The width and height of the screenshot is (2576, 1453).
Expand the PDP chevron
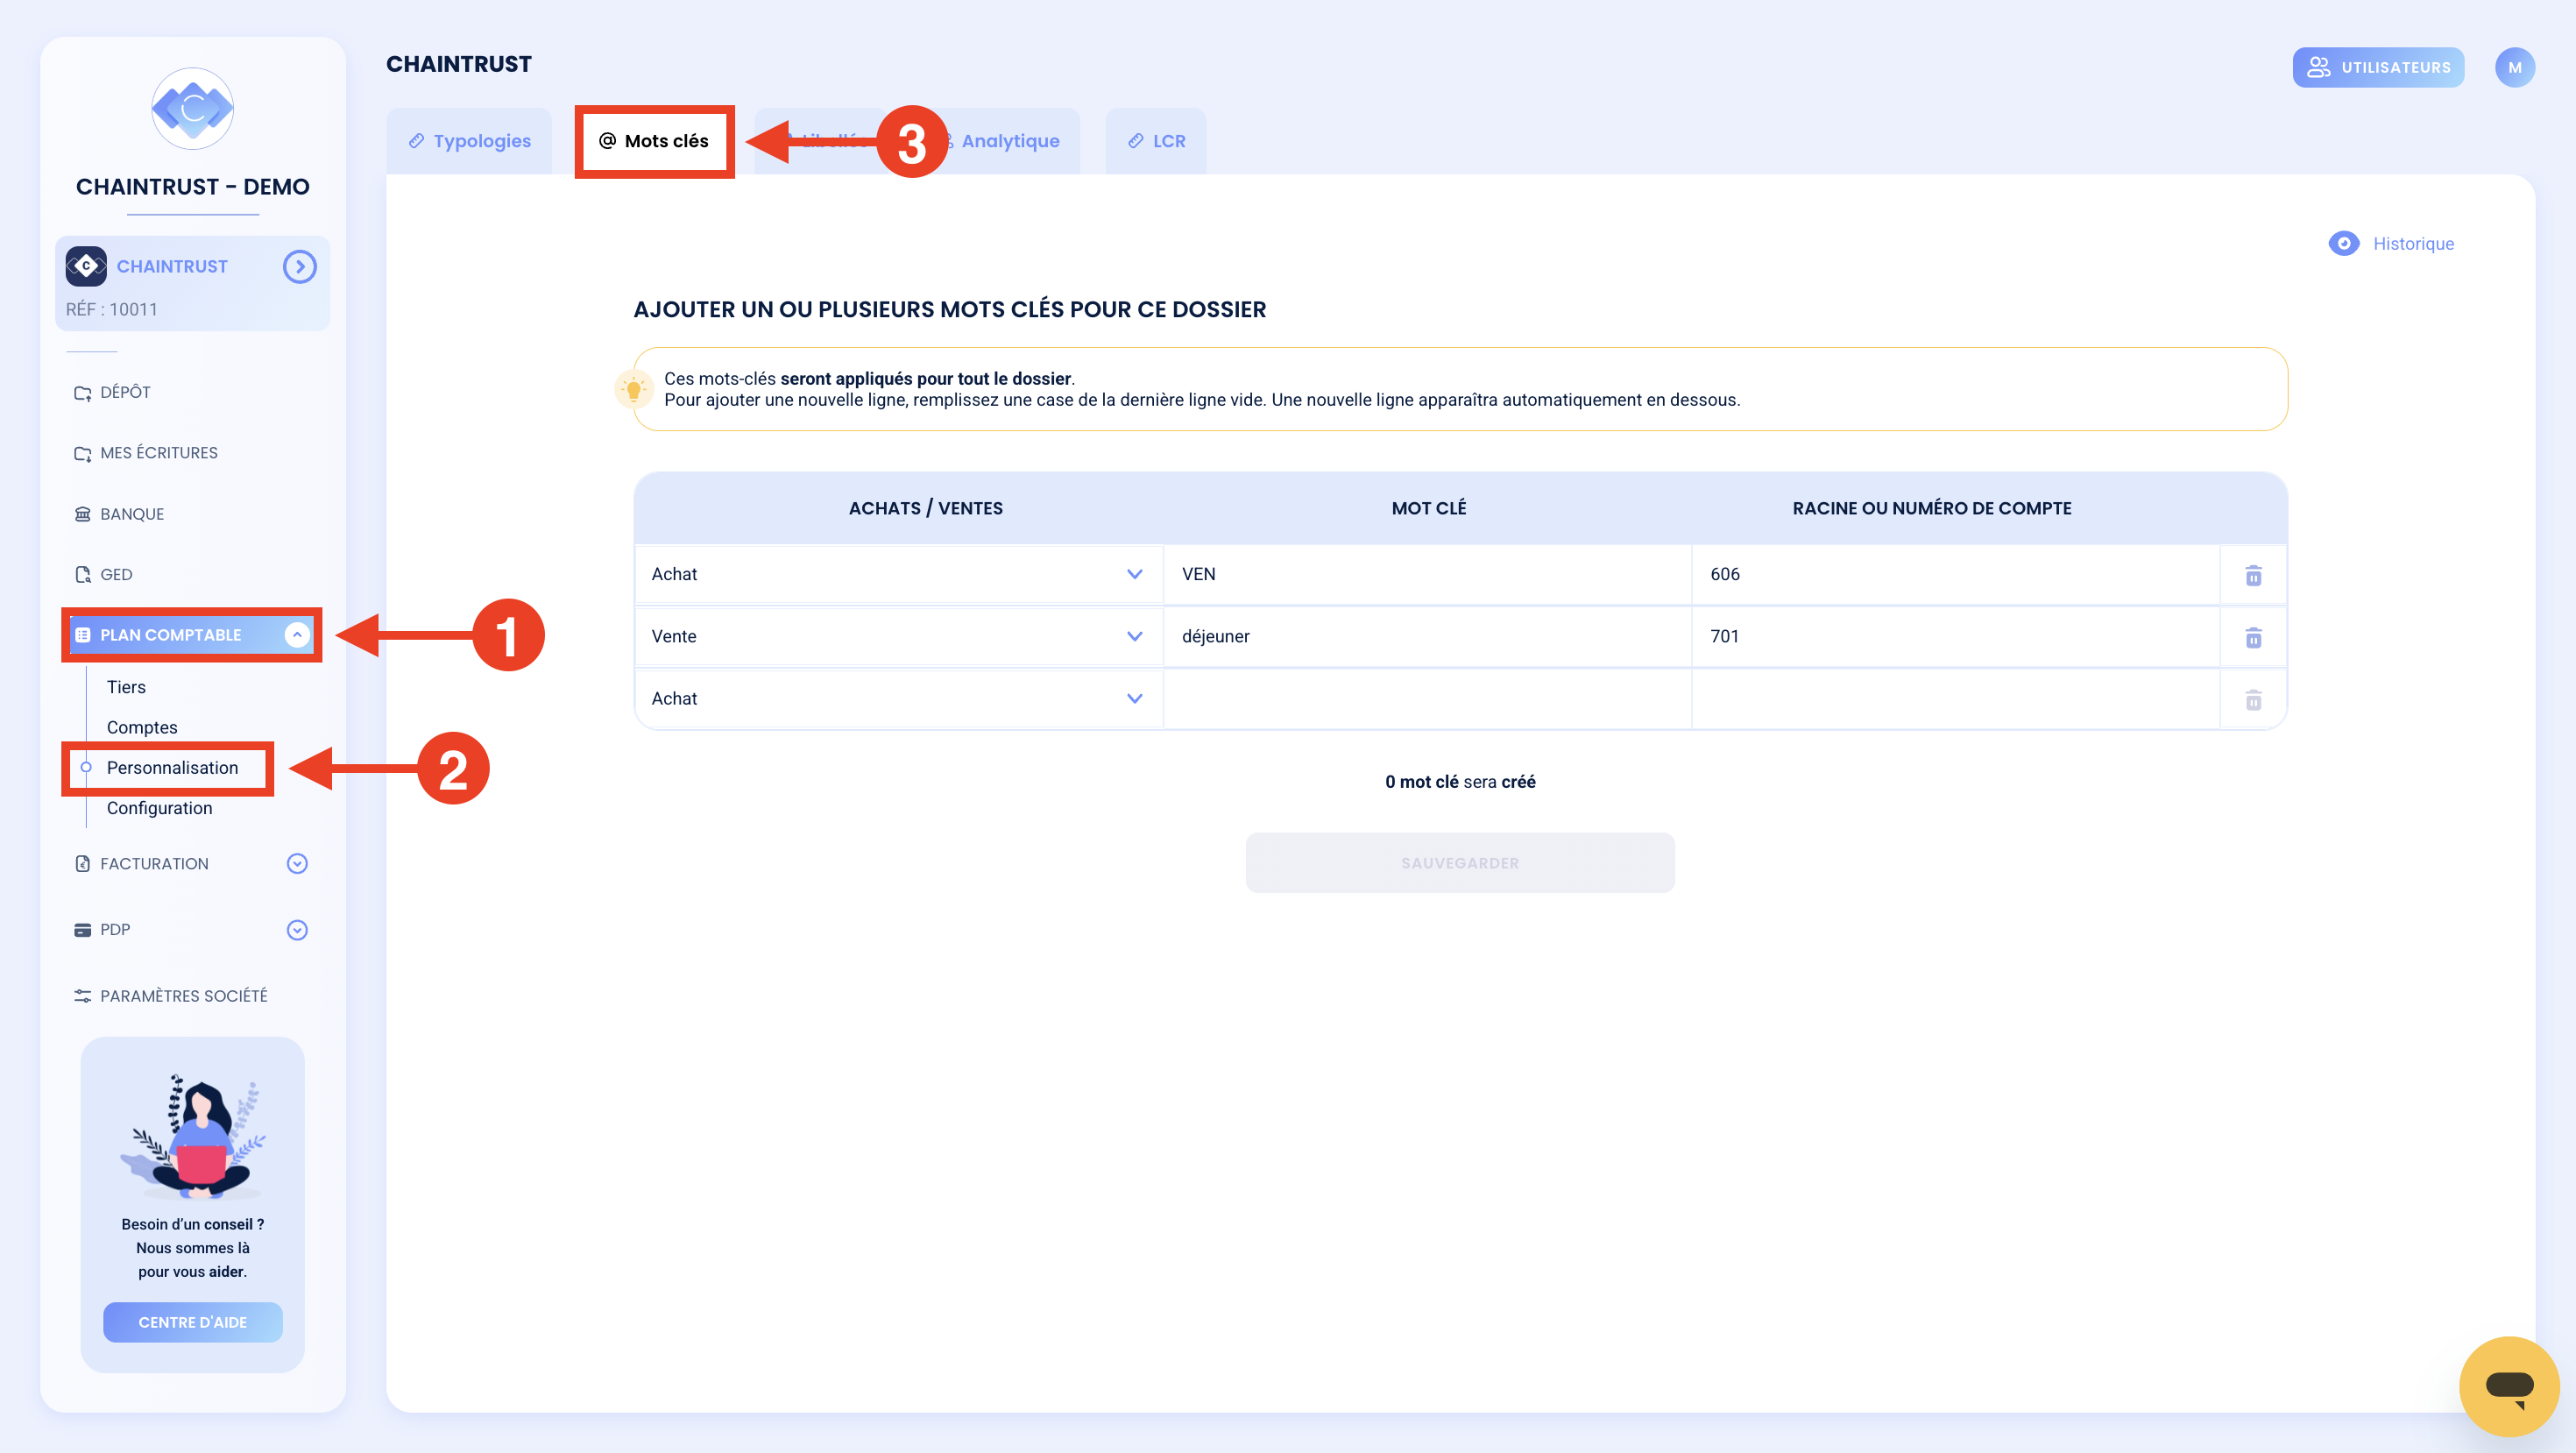297,930
